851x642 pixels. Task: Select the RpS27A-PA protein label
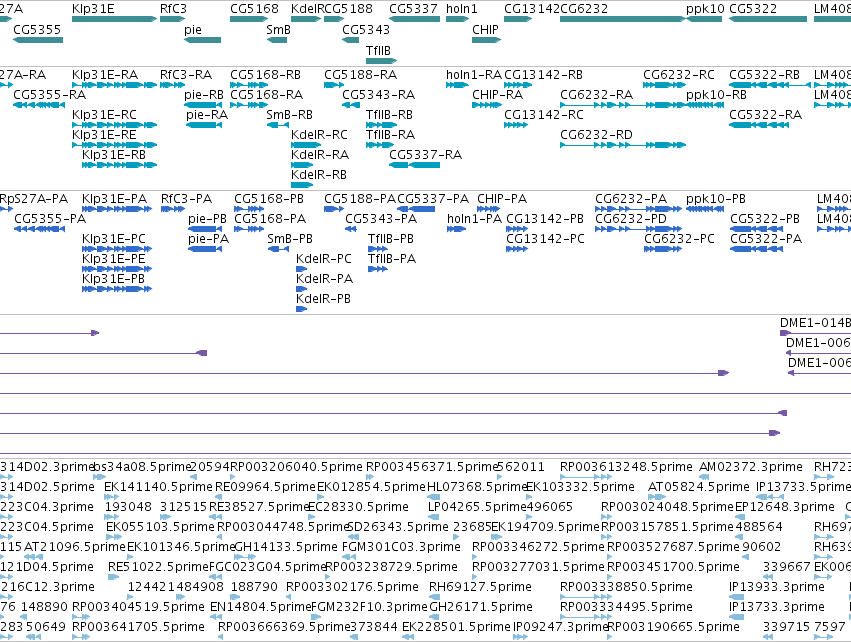(34, 199)
